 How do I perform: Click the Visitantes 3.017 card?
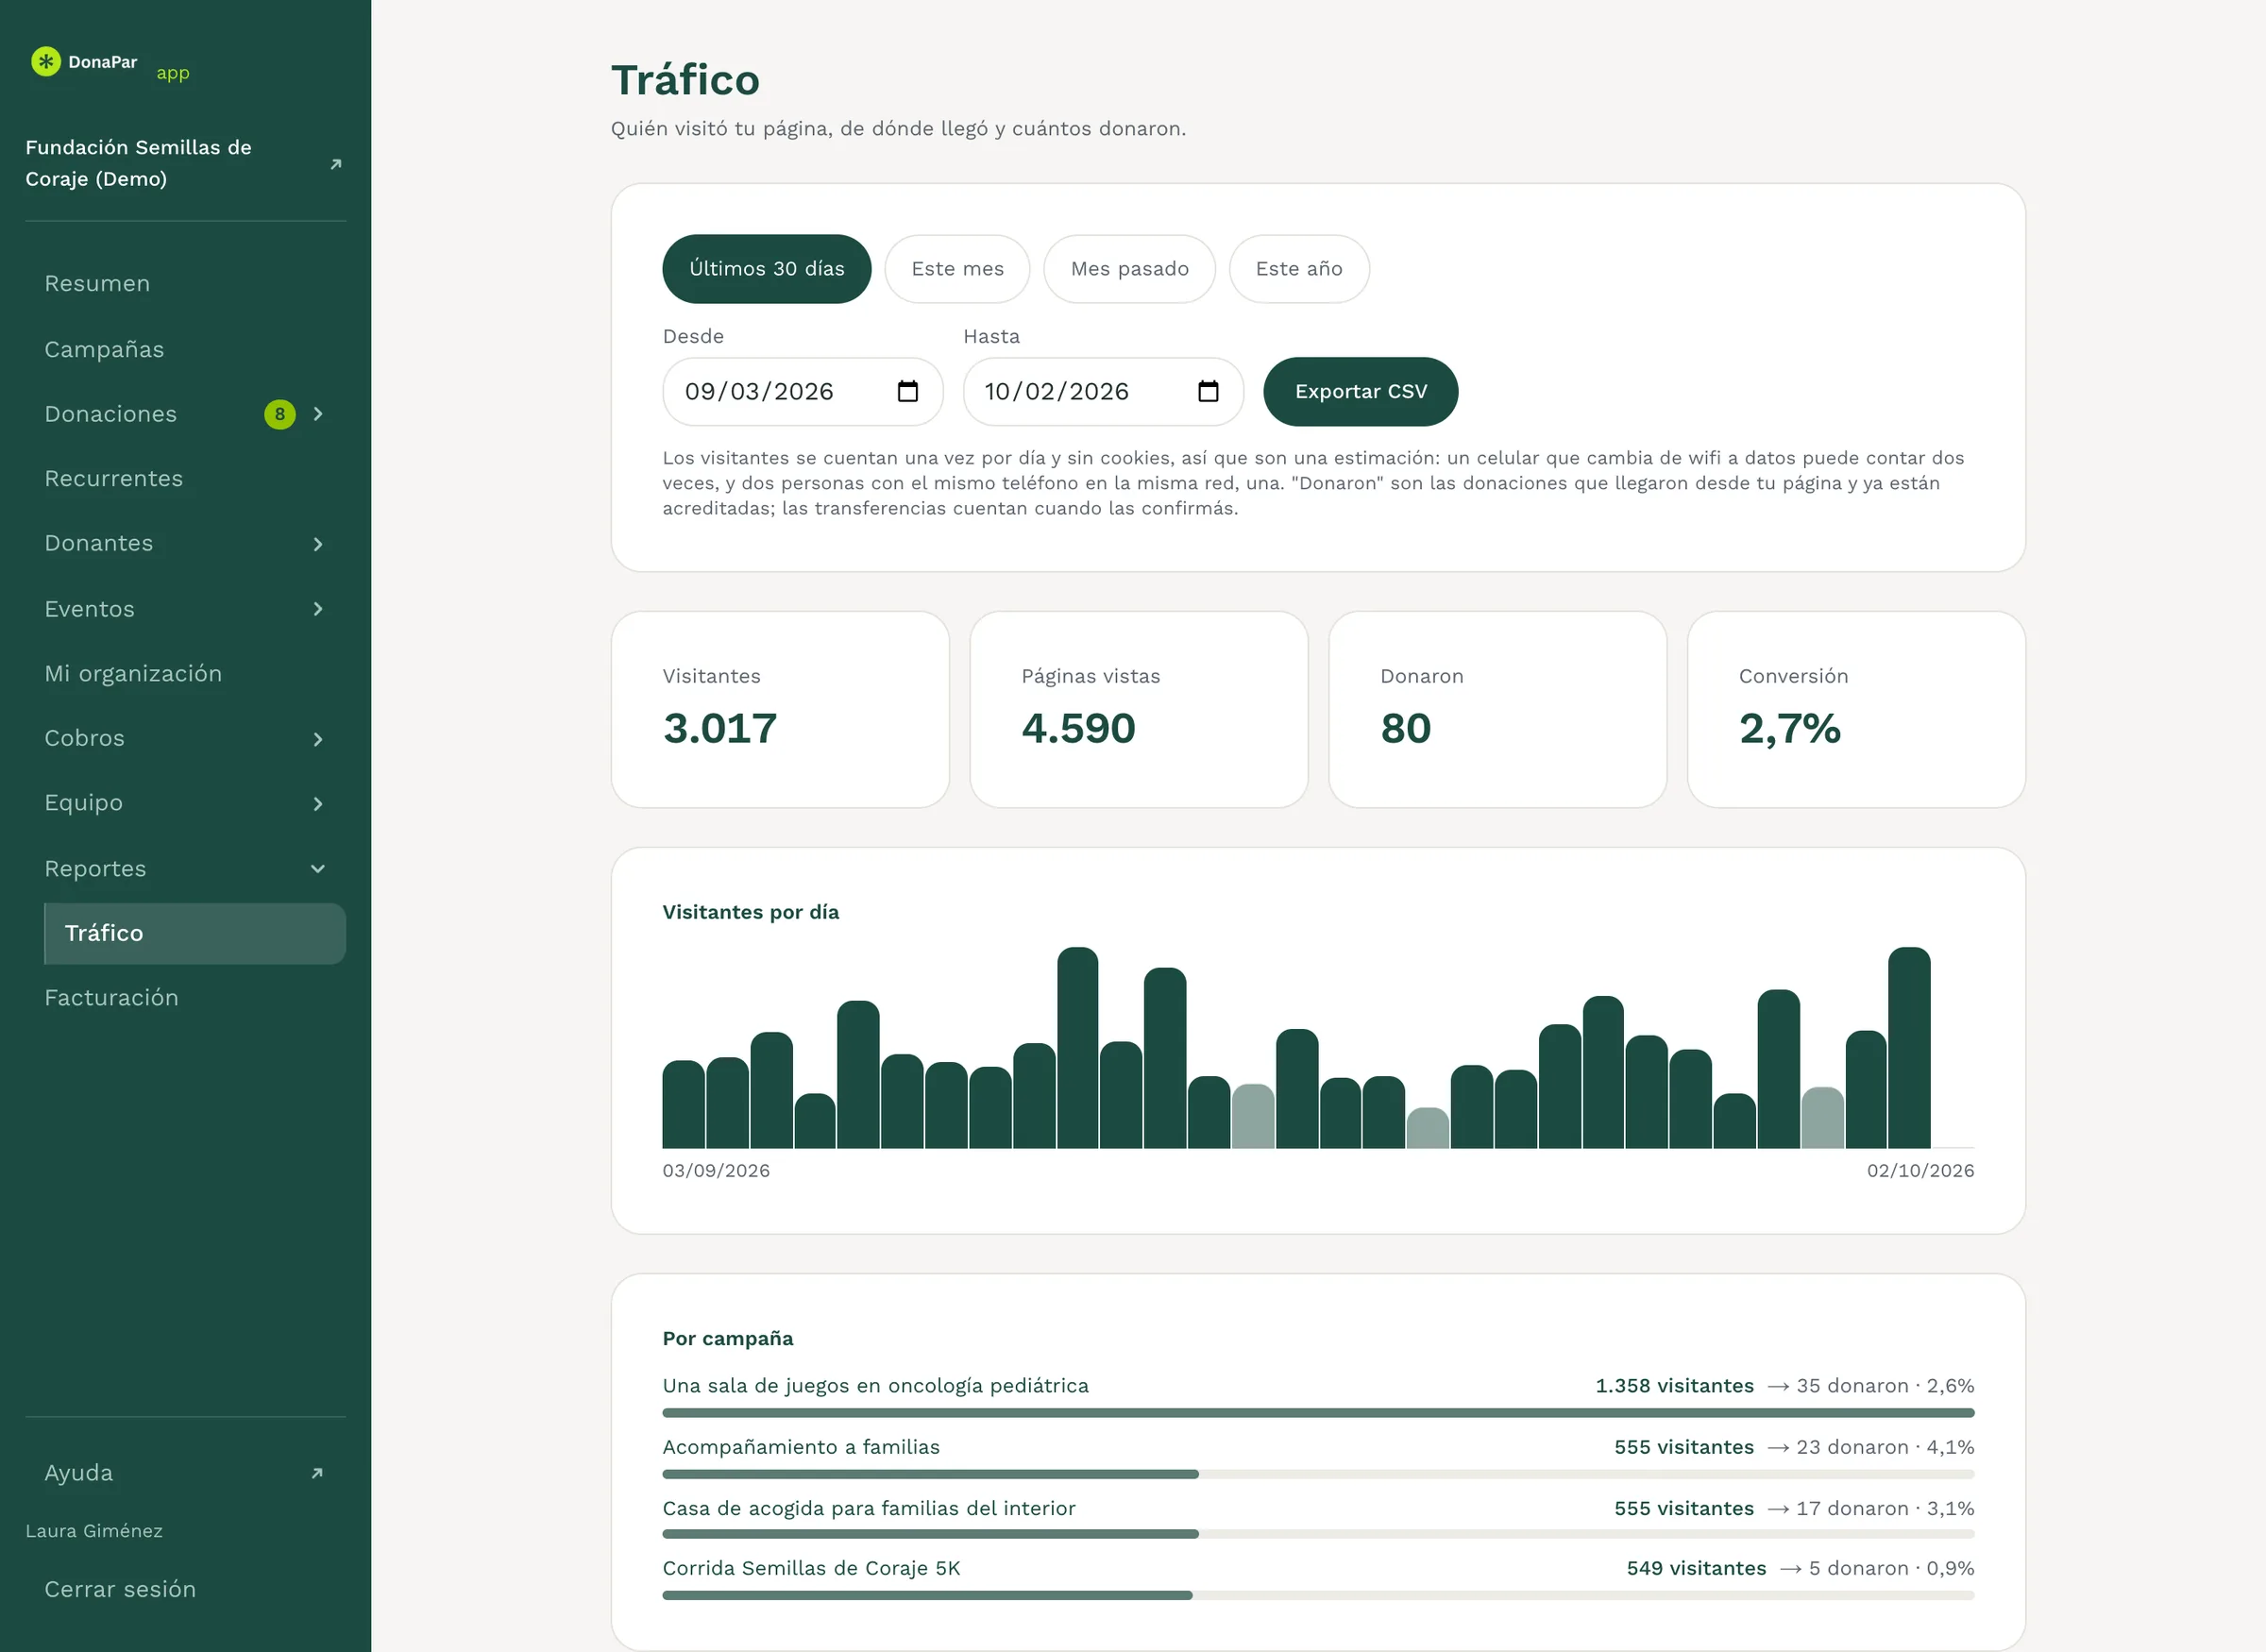pyautogui.click(x=780, y=709)
